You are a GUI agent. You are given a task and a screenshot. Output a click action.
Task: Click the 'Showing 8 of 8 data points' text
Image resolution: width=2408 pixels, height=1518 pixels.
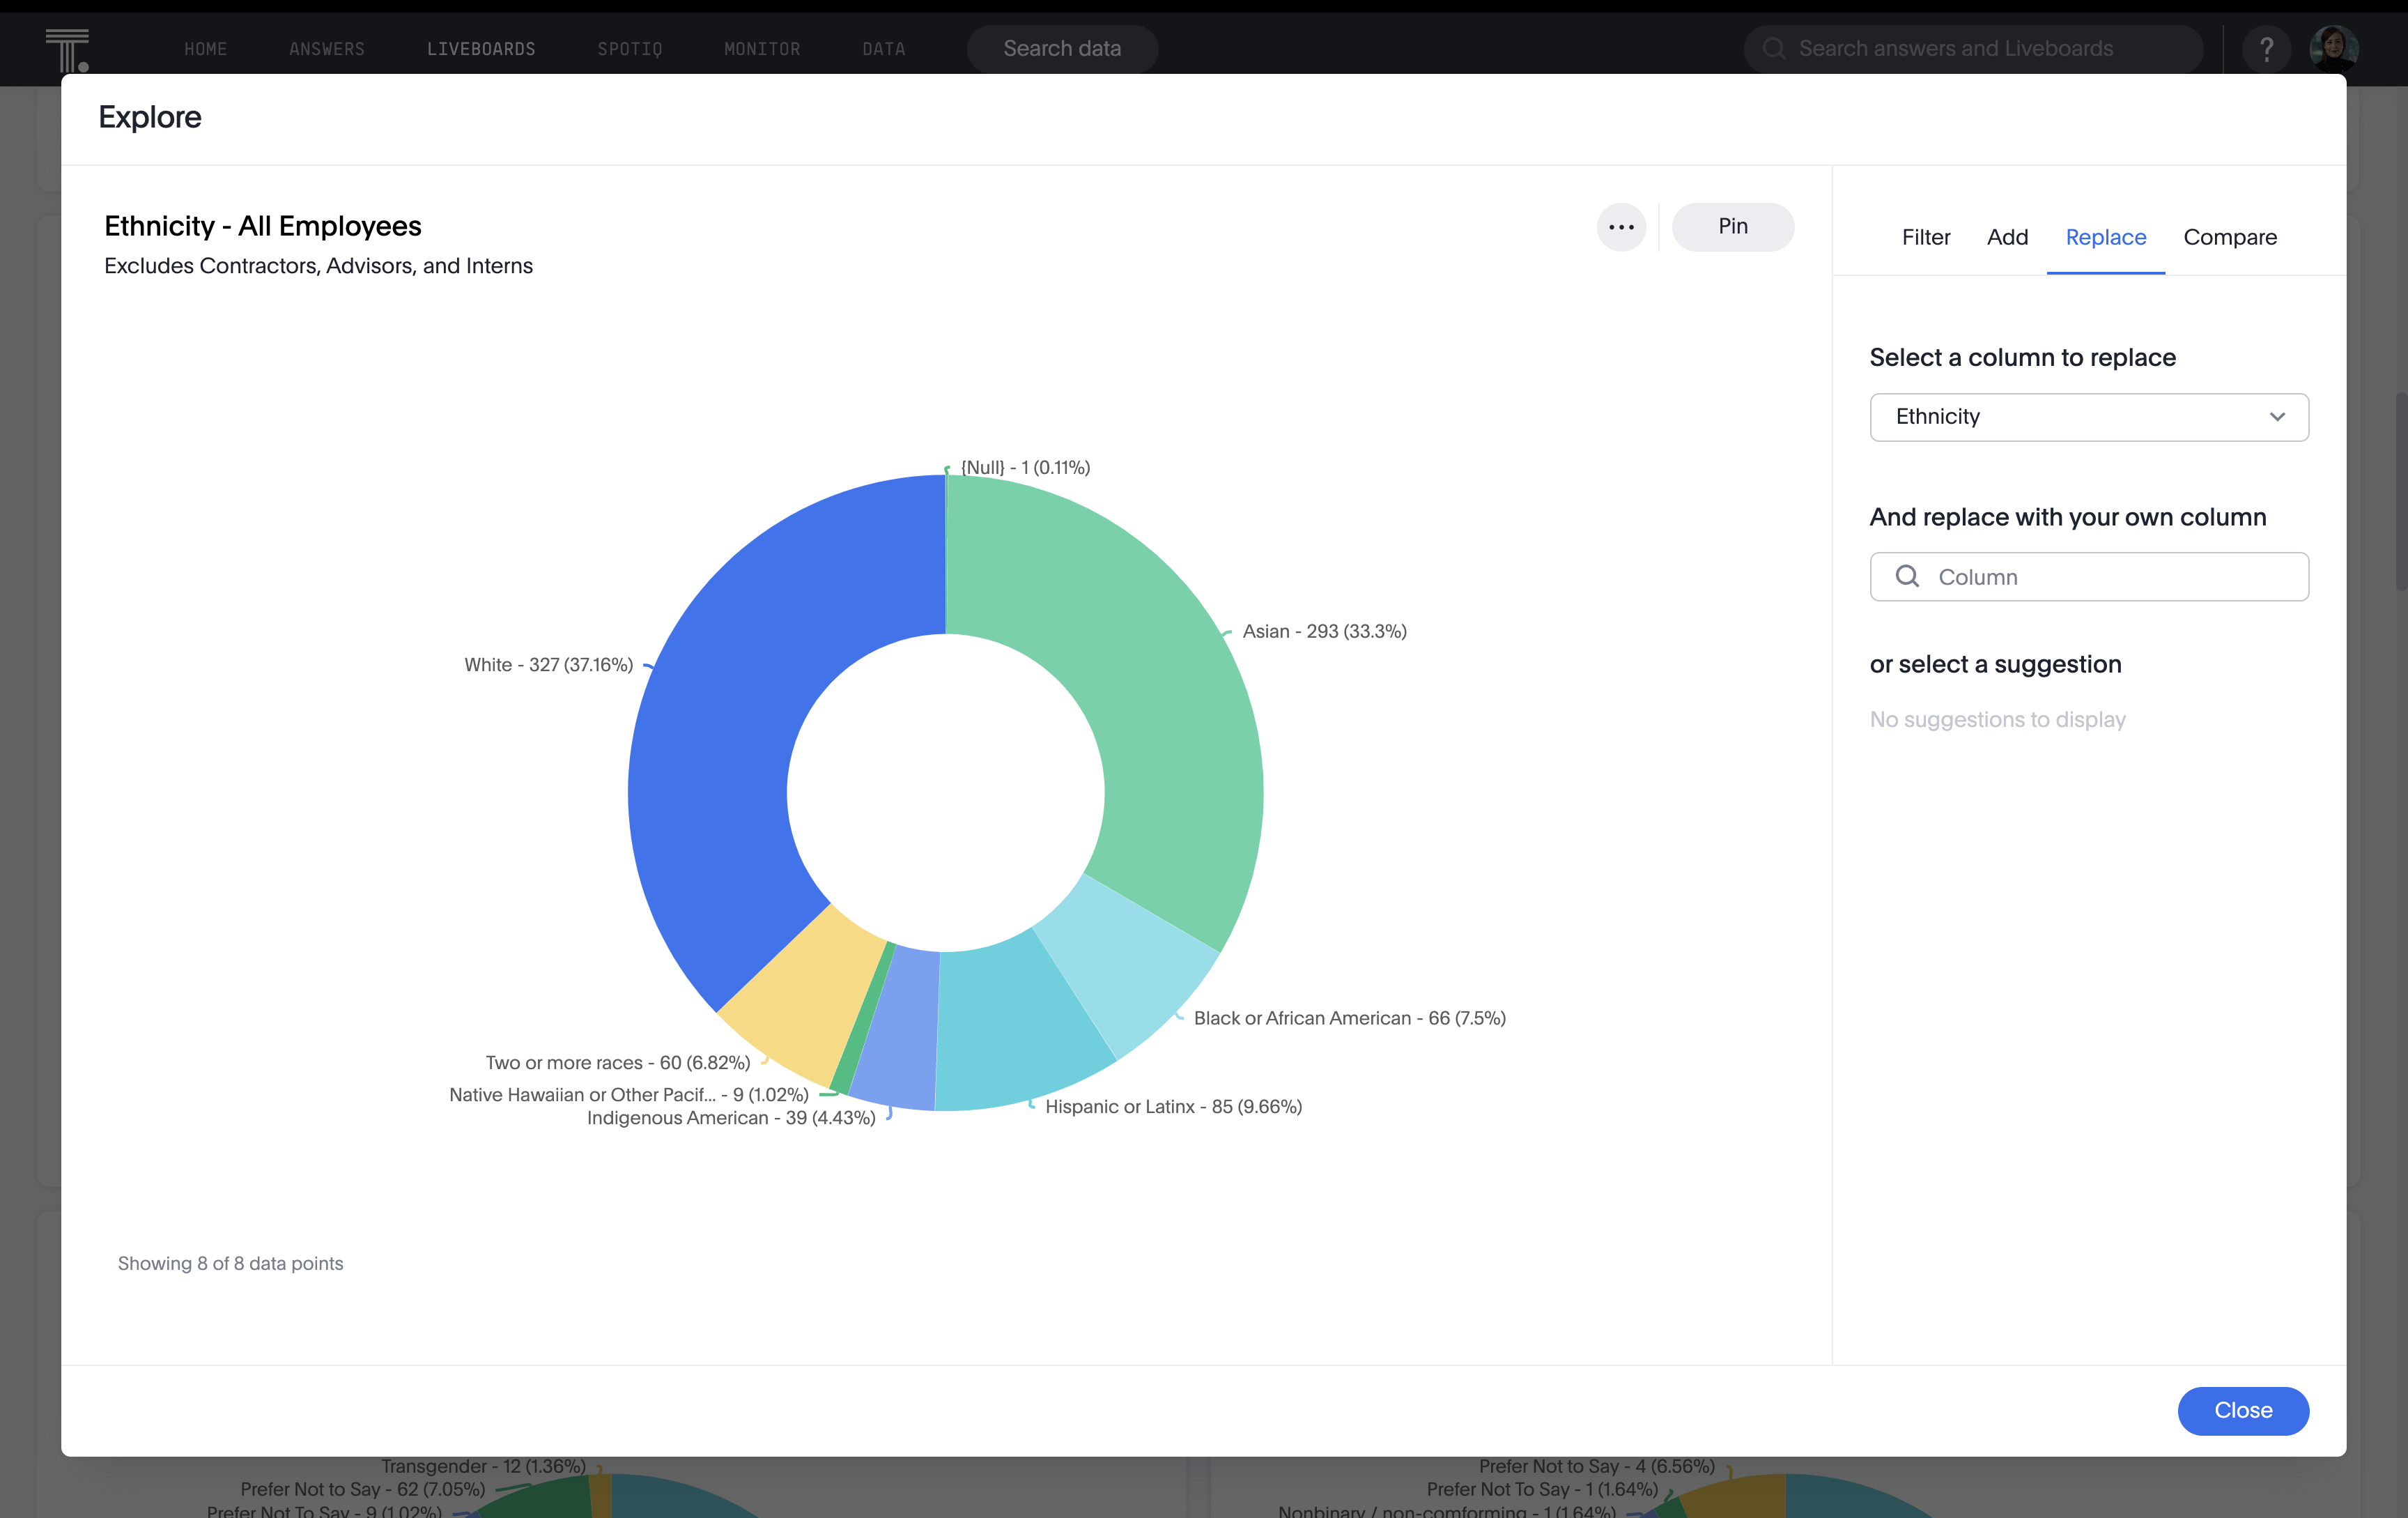230,1263
